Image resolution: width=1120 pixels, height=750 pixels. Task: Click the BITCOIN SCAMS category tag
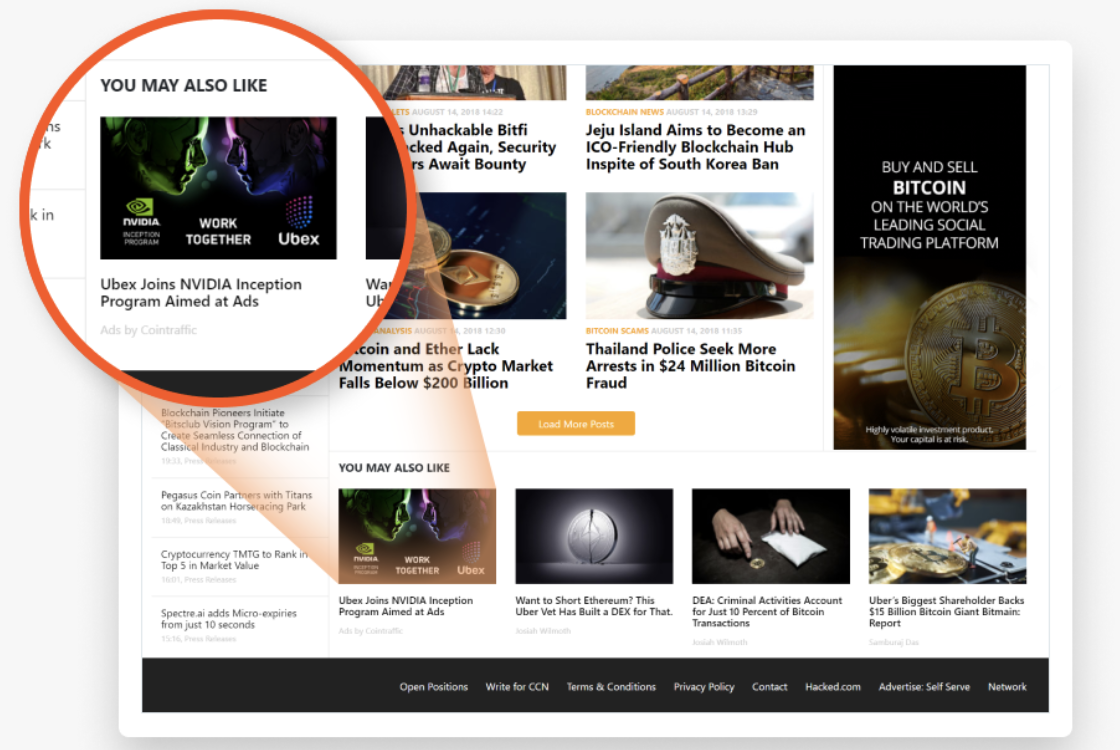coord(617,331)
